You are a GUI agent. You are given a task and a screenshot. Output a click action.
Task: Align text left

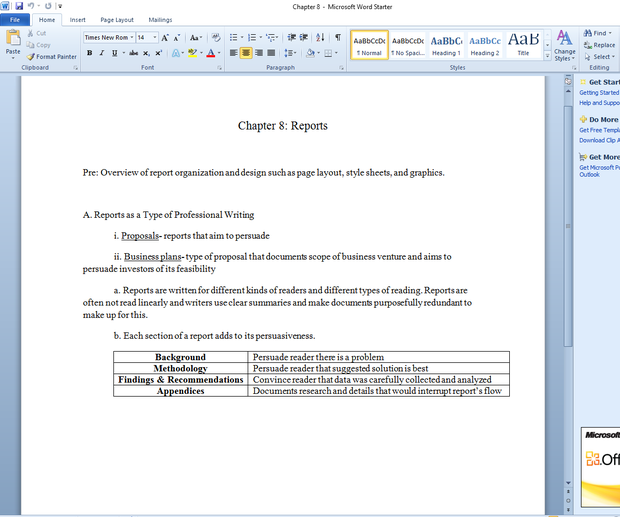[x=234, y=53]
